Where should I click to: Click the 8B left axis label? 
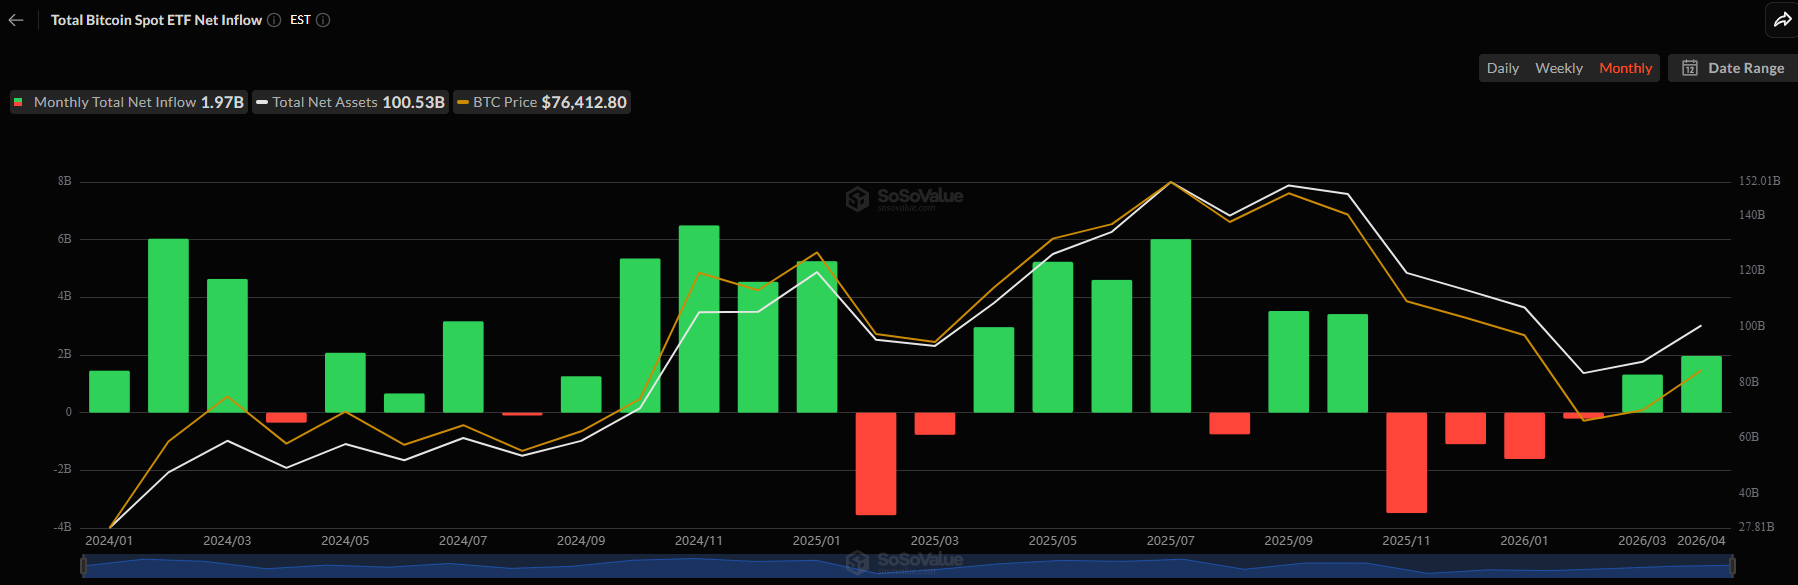pos(65,181)
